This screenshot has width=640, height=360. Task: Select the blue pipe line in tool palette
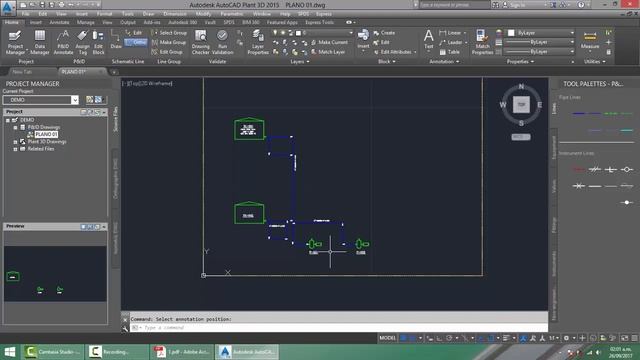click(x=579, y=113)
